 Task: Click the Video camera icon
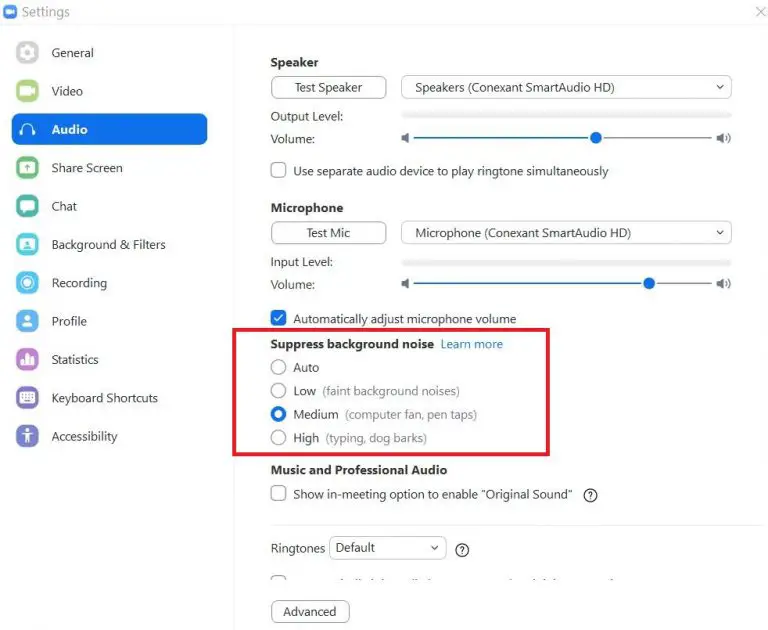click(27, 91)
